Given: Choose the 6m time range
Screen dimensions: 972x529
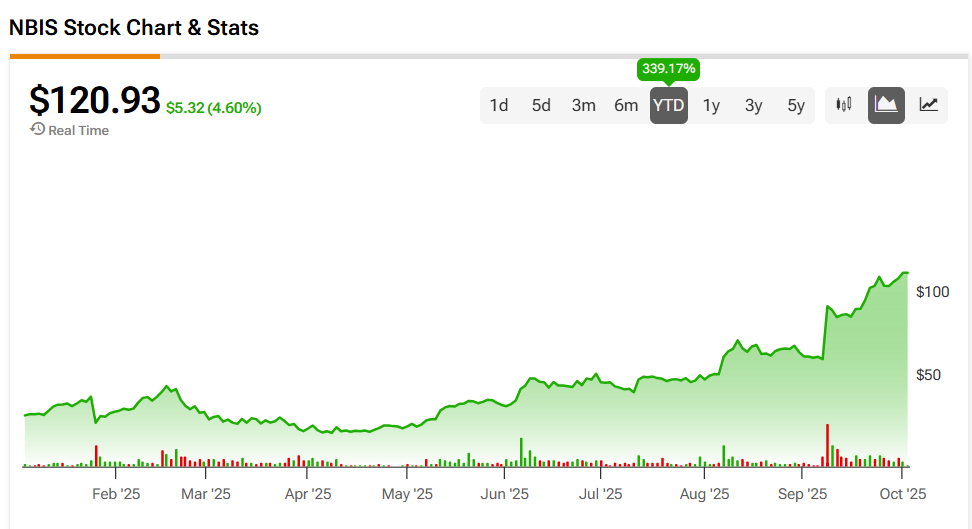Looking at the screenshot, I should 626,105.
